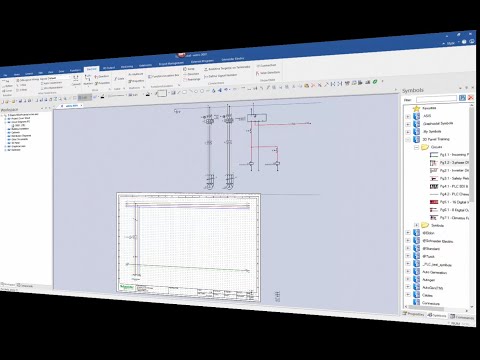Collapse the Circuits folder in Symbols tree
Screen dimensions: 480x360
click(416, 147)
